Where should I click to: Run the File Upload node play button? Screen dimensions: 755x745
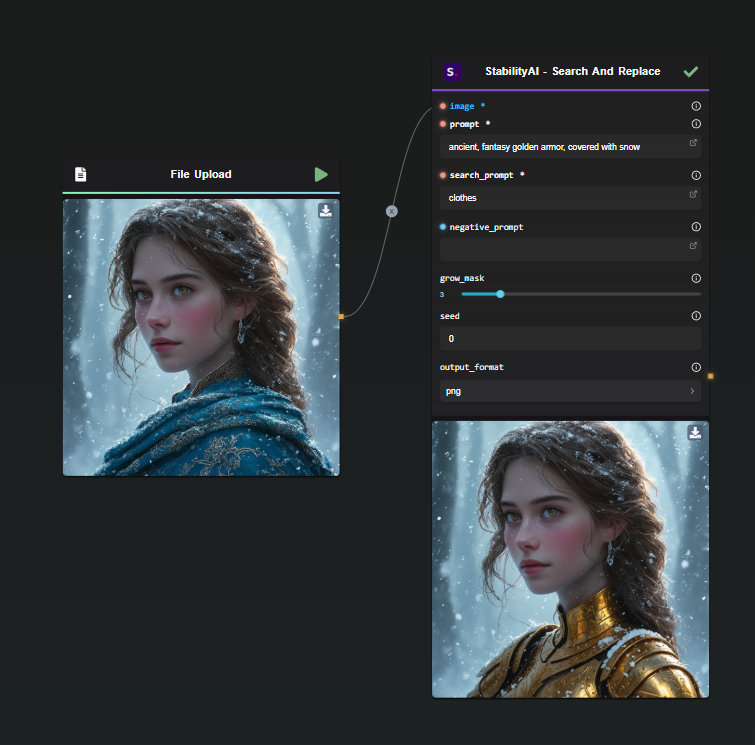(x=321, y=175)
